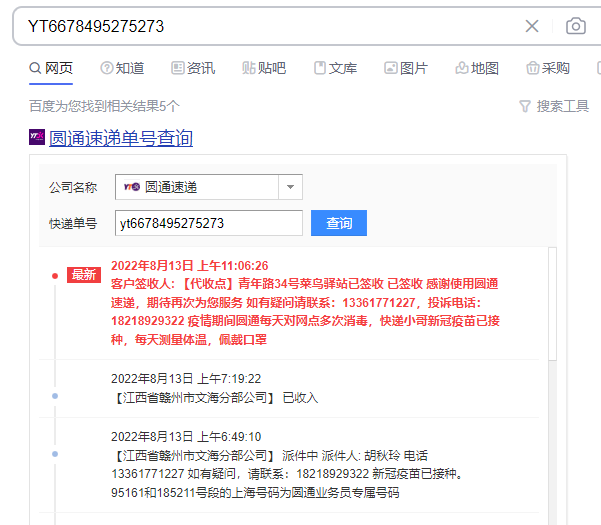Click the text 百度为您找到相关结果5个
This screenshot has width=601, height=525.
point(104,106)
